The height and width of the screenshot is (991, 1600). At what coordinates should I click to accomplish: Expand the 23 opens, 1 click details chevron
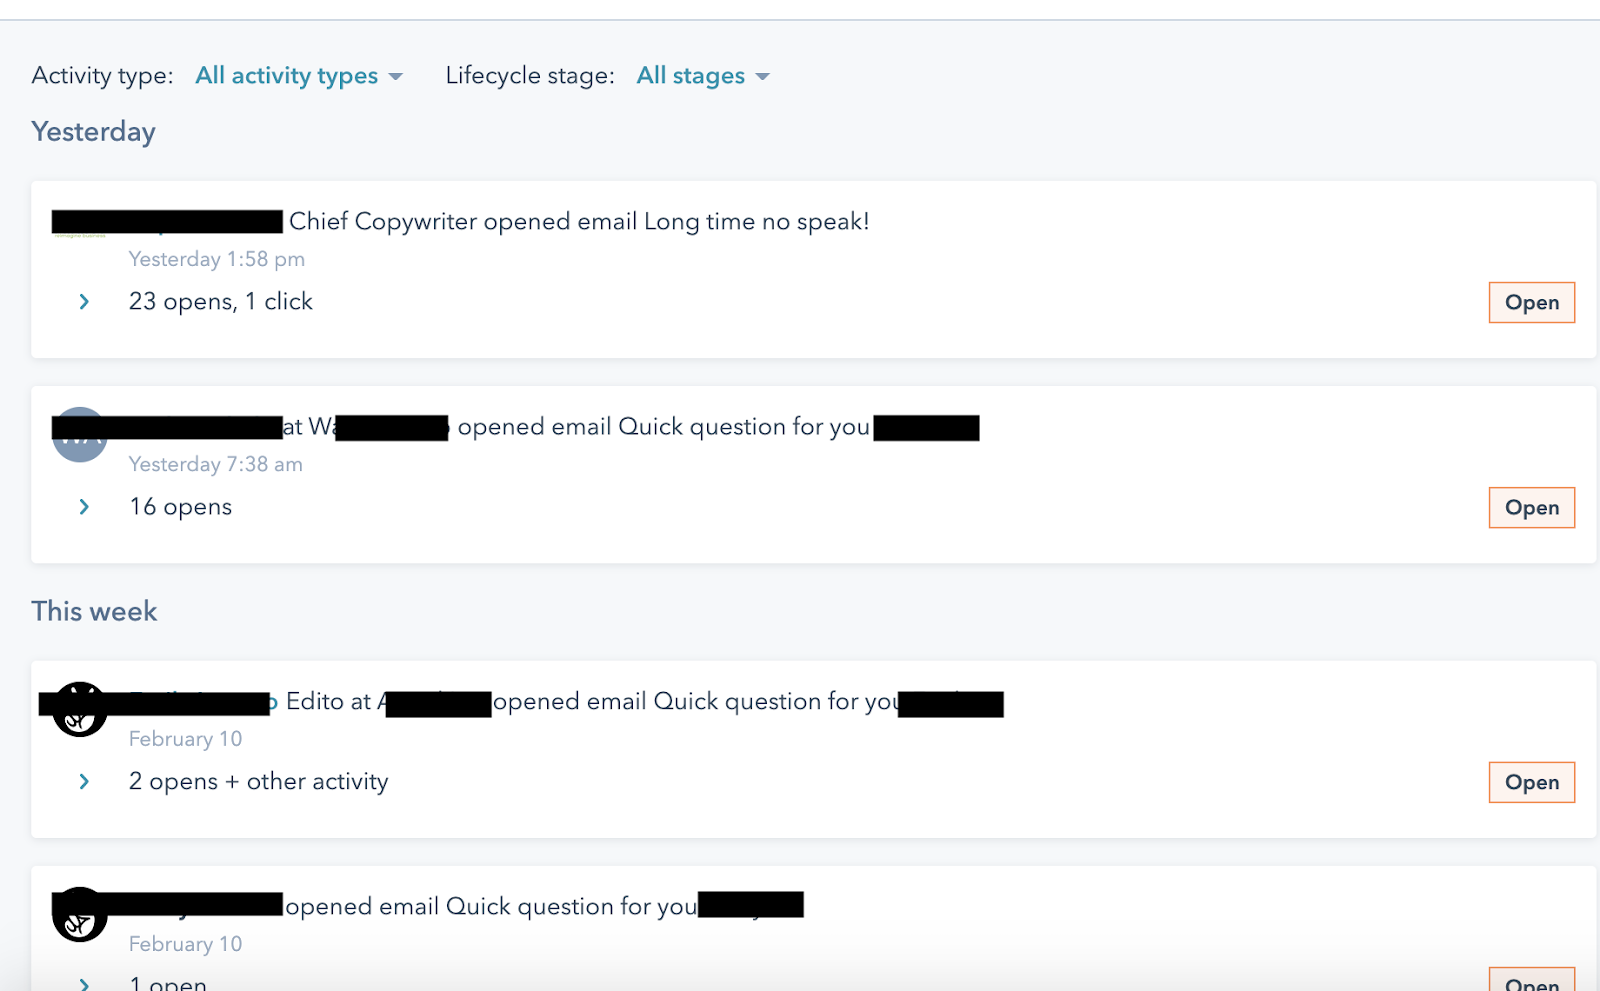(x=84, y=302)
